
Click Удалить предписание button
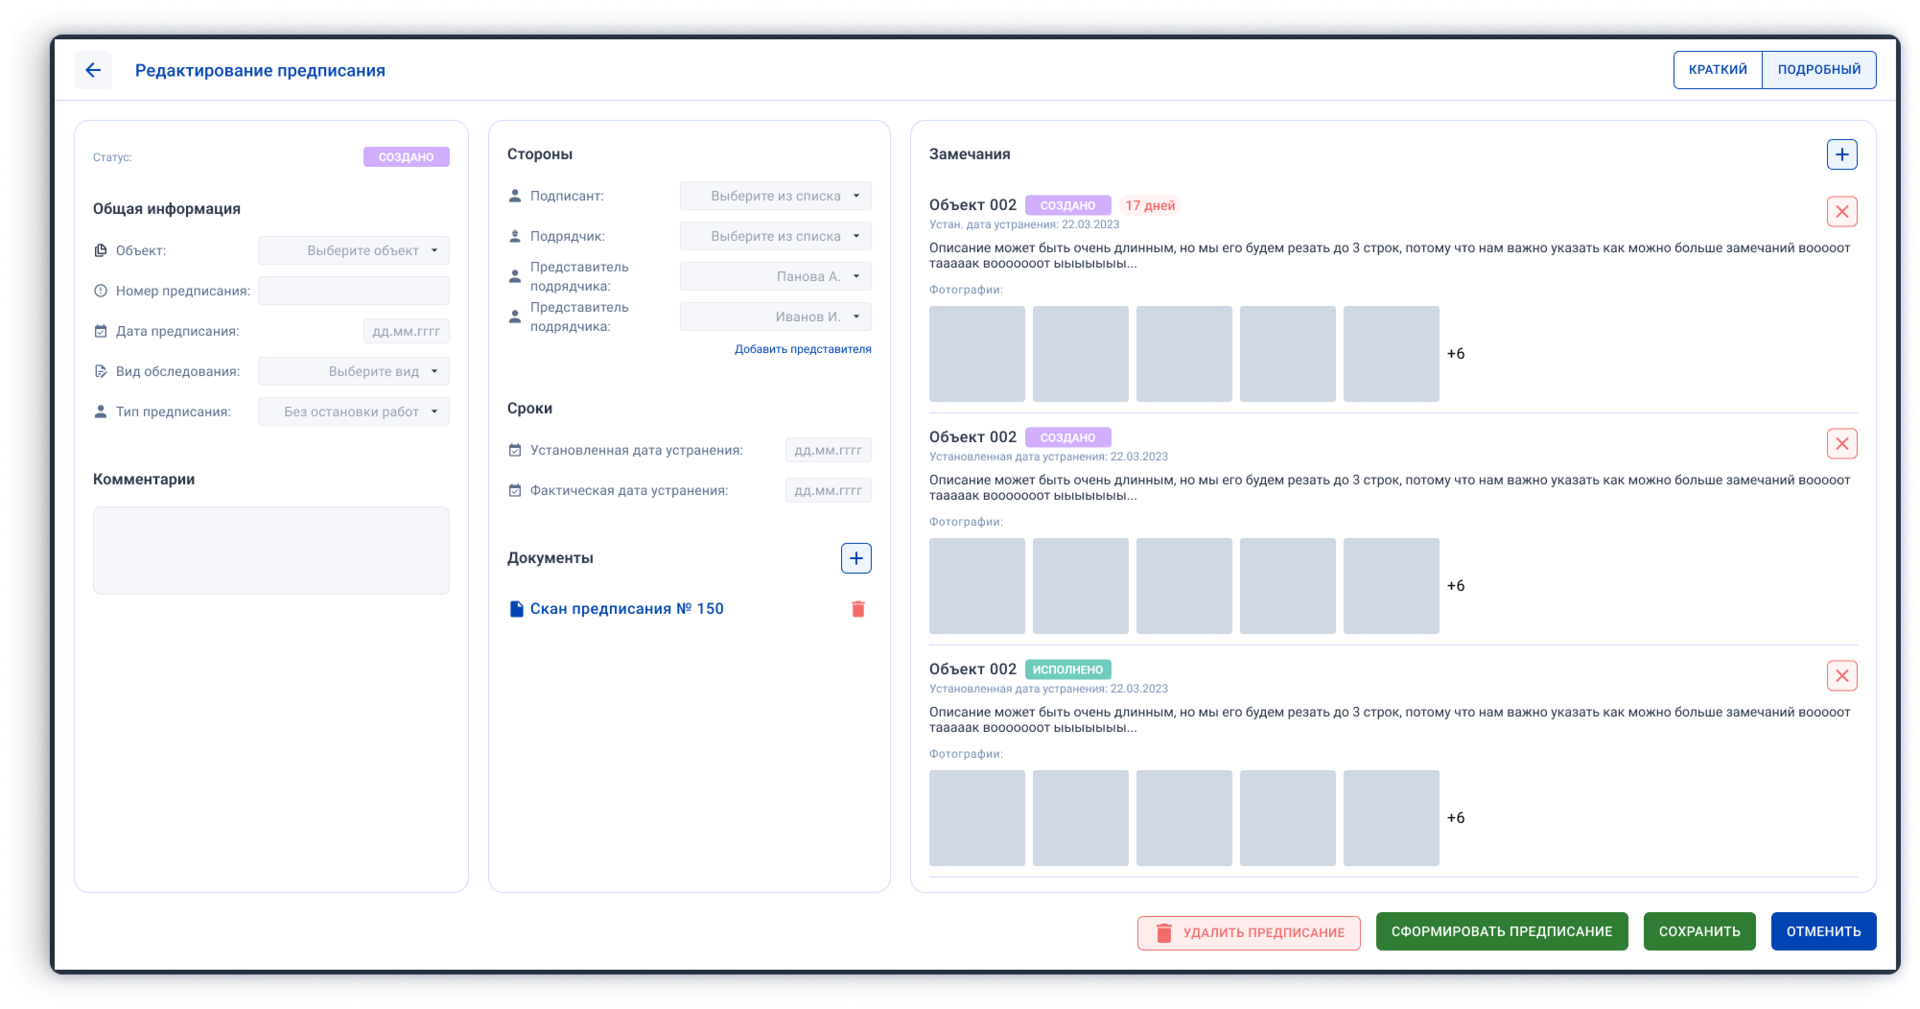tap(1248, 932)
